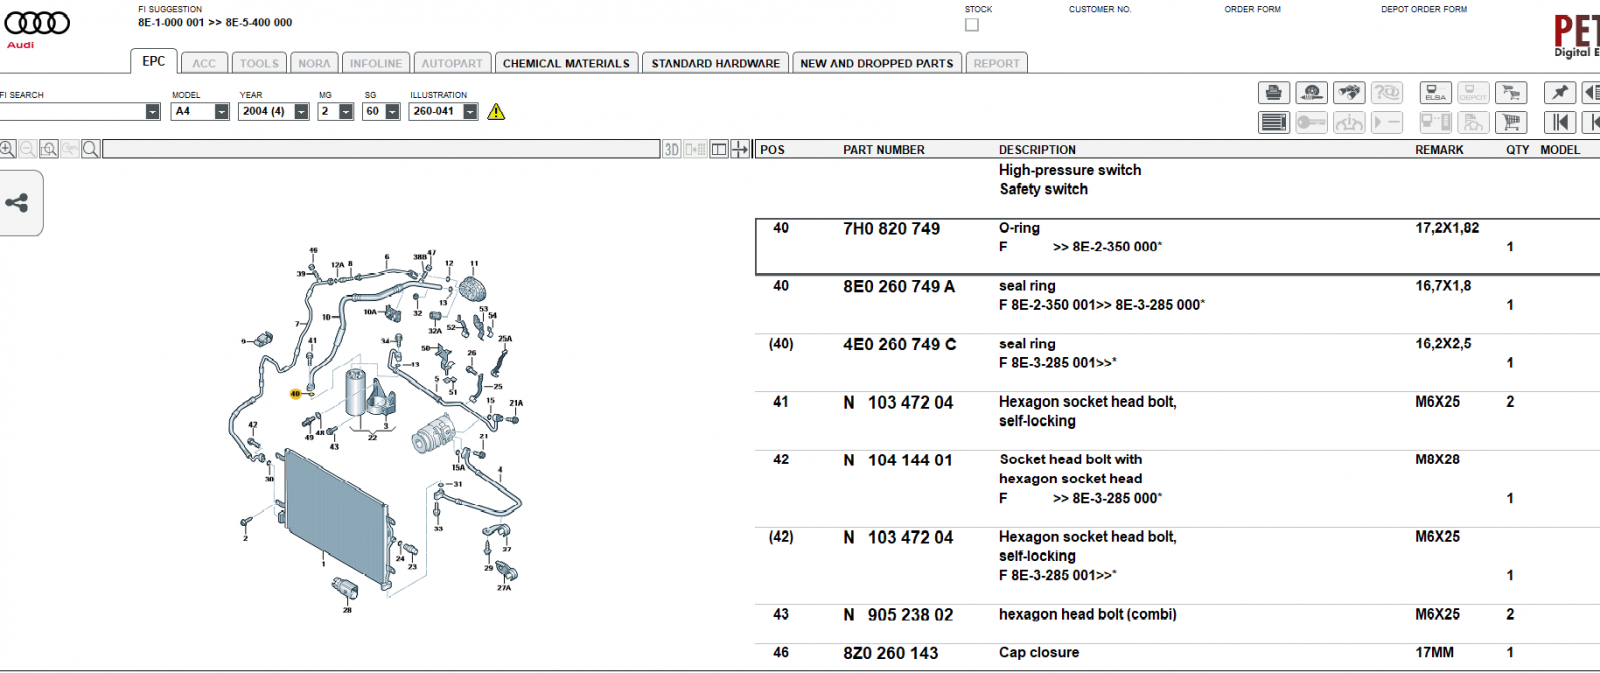
Task: Click the share icon left of the illustration
Action: 17,203
